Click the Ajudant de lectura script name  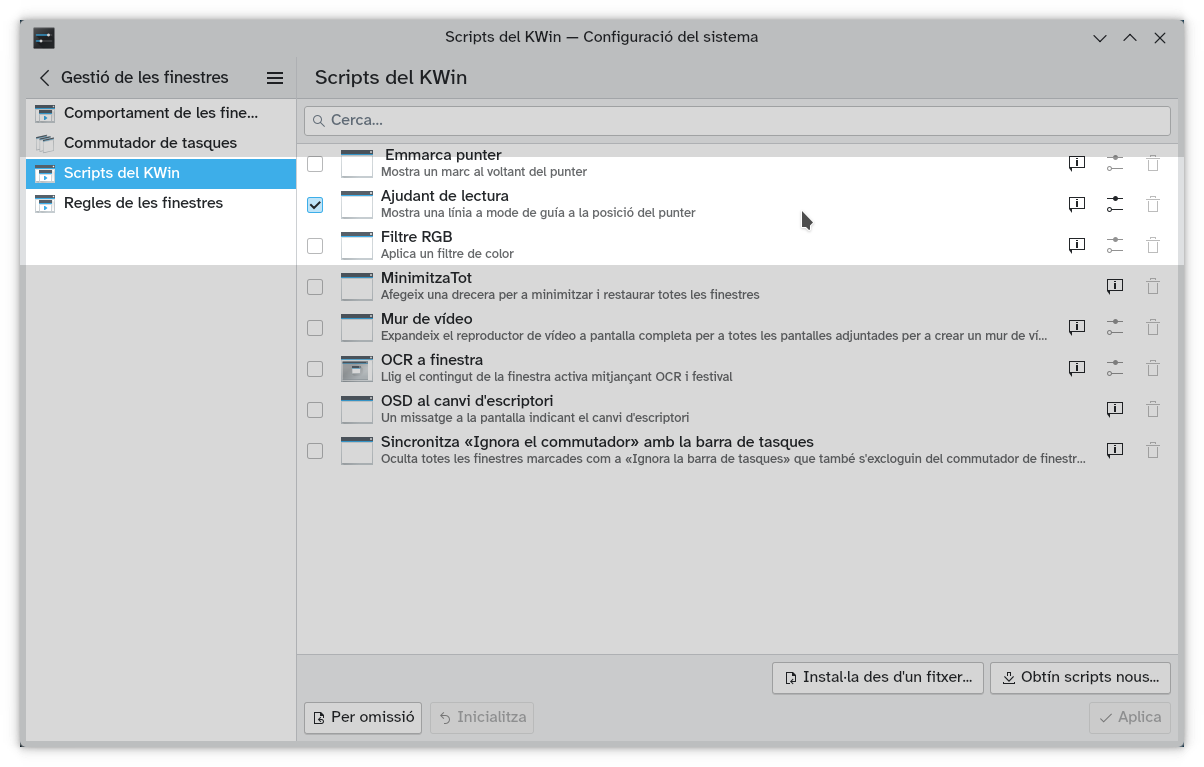tap(445, 196)
